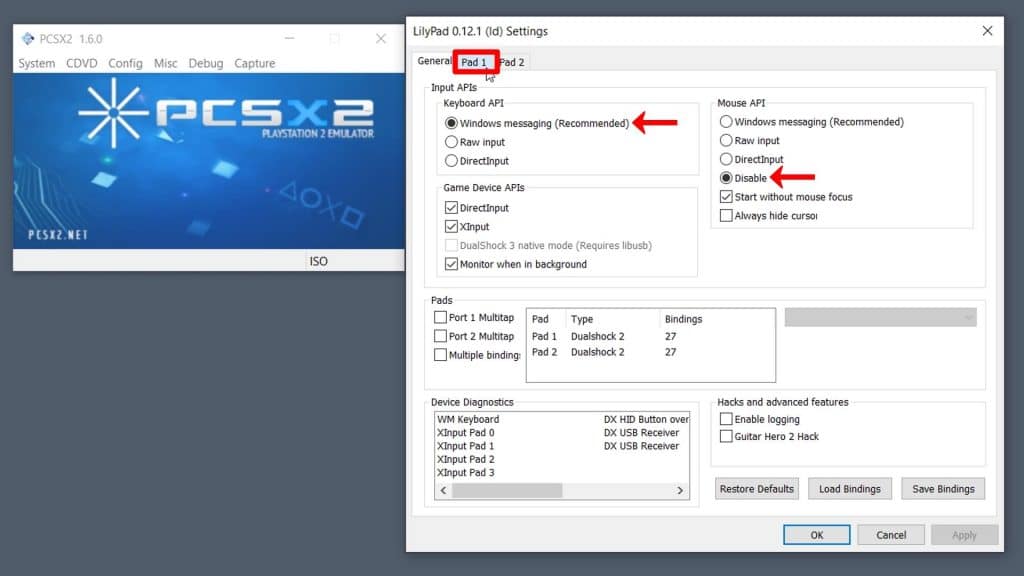
Task: Select XInput Pad 2 in Device Diagnostics
Action: pos(466,459)
